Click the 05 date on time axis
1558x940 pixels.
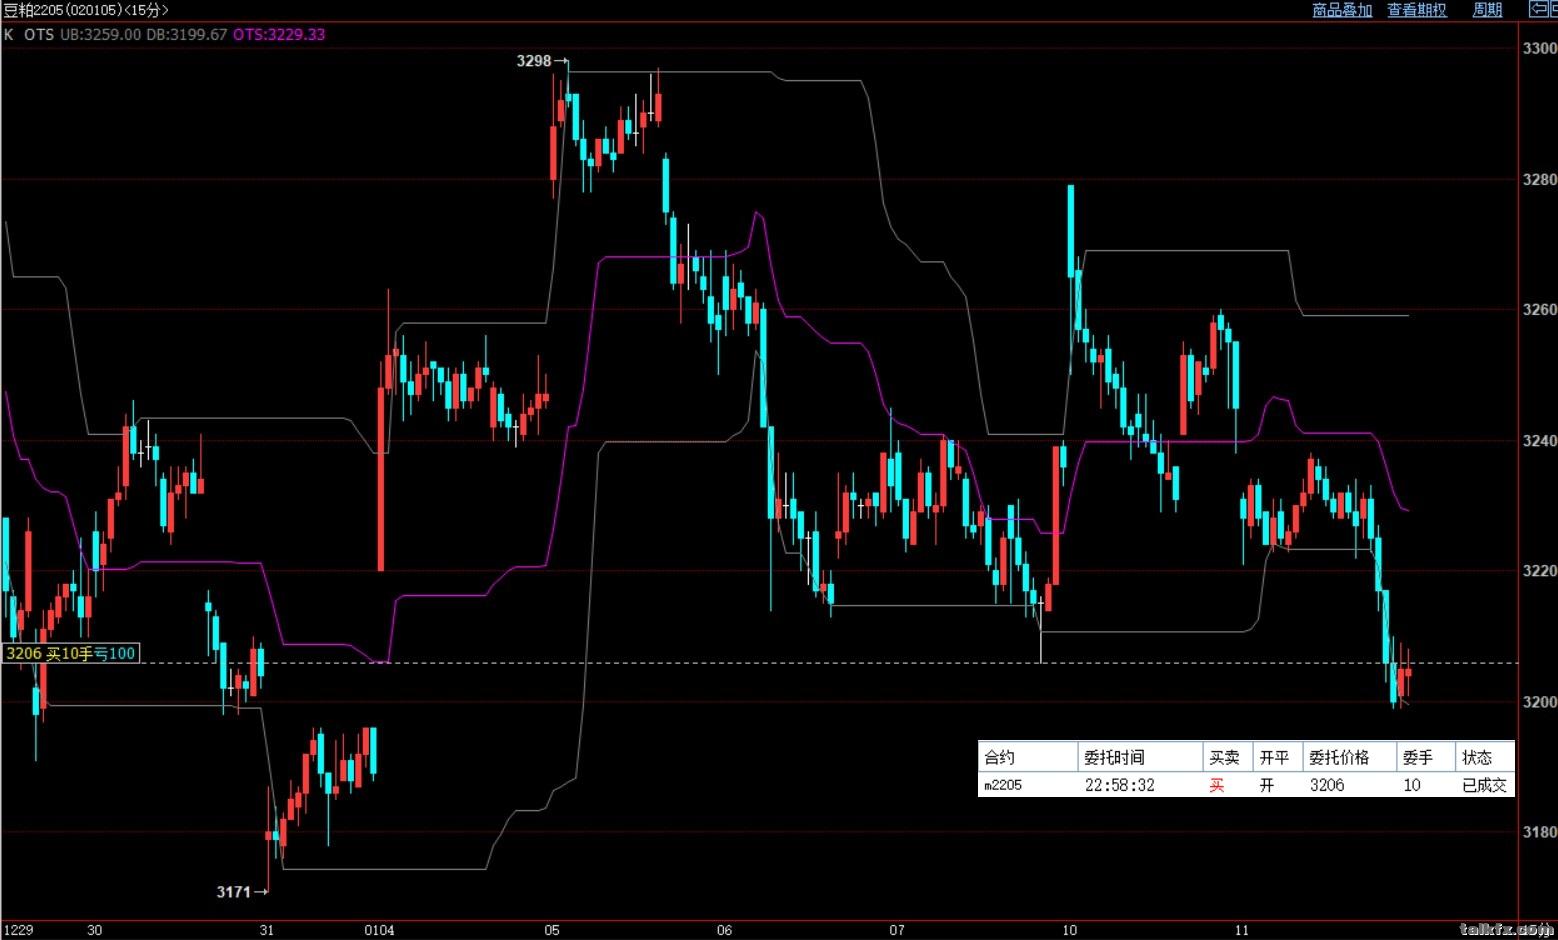pyautogui.click(x=552, y=930)
